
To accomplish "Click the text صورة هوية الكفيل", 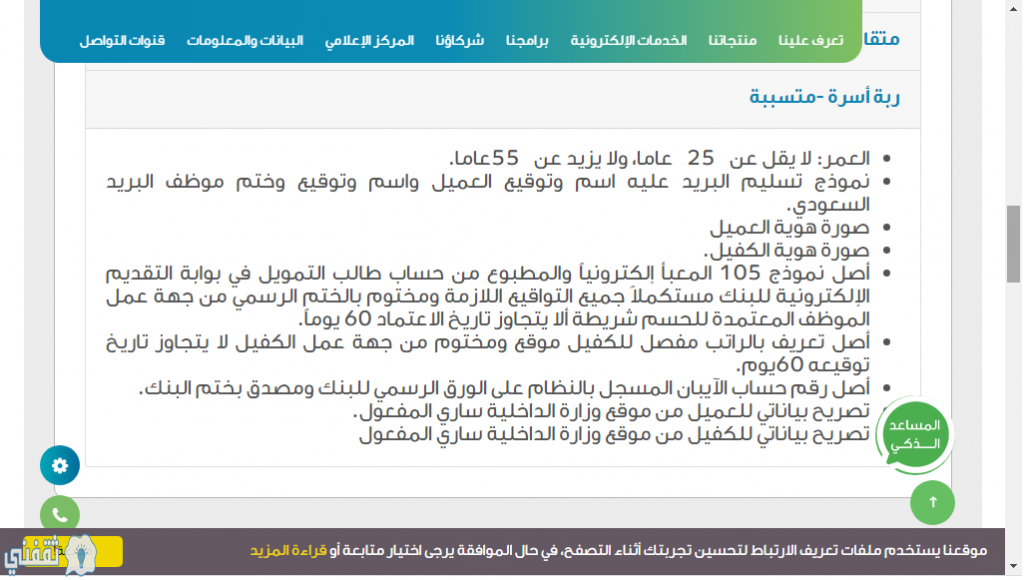I will tap(787, 251).
